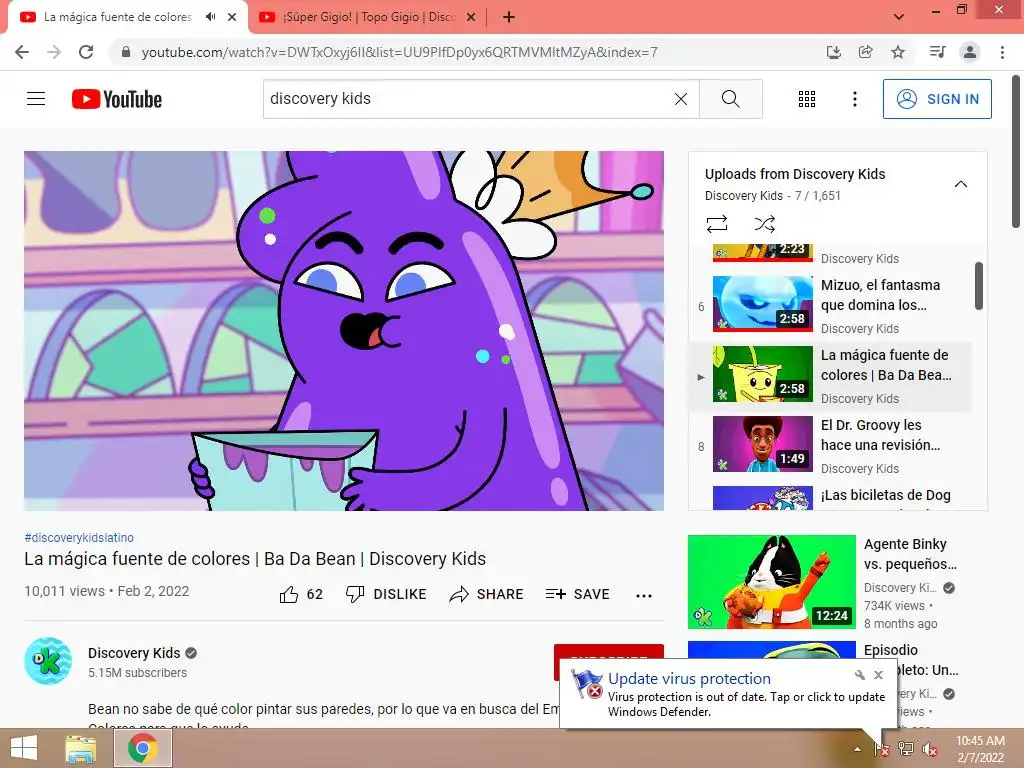The height and width of the screenshot is (768, 1024).
Task: Click SIGN IN button
Action: pos(937,99)
